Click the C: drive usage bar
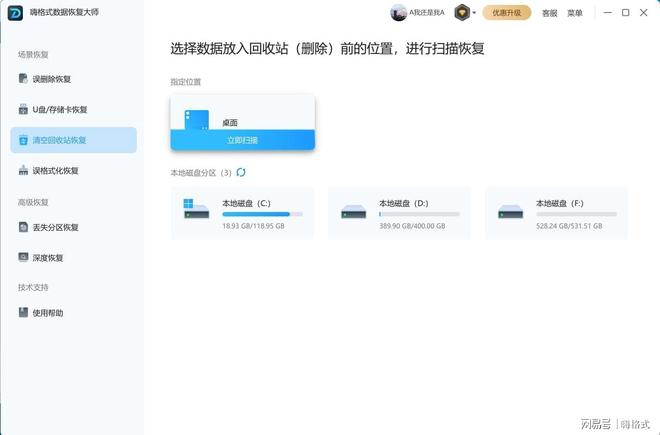660x435 pixels. 263,214
